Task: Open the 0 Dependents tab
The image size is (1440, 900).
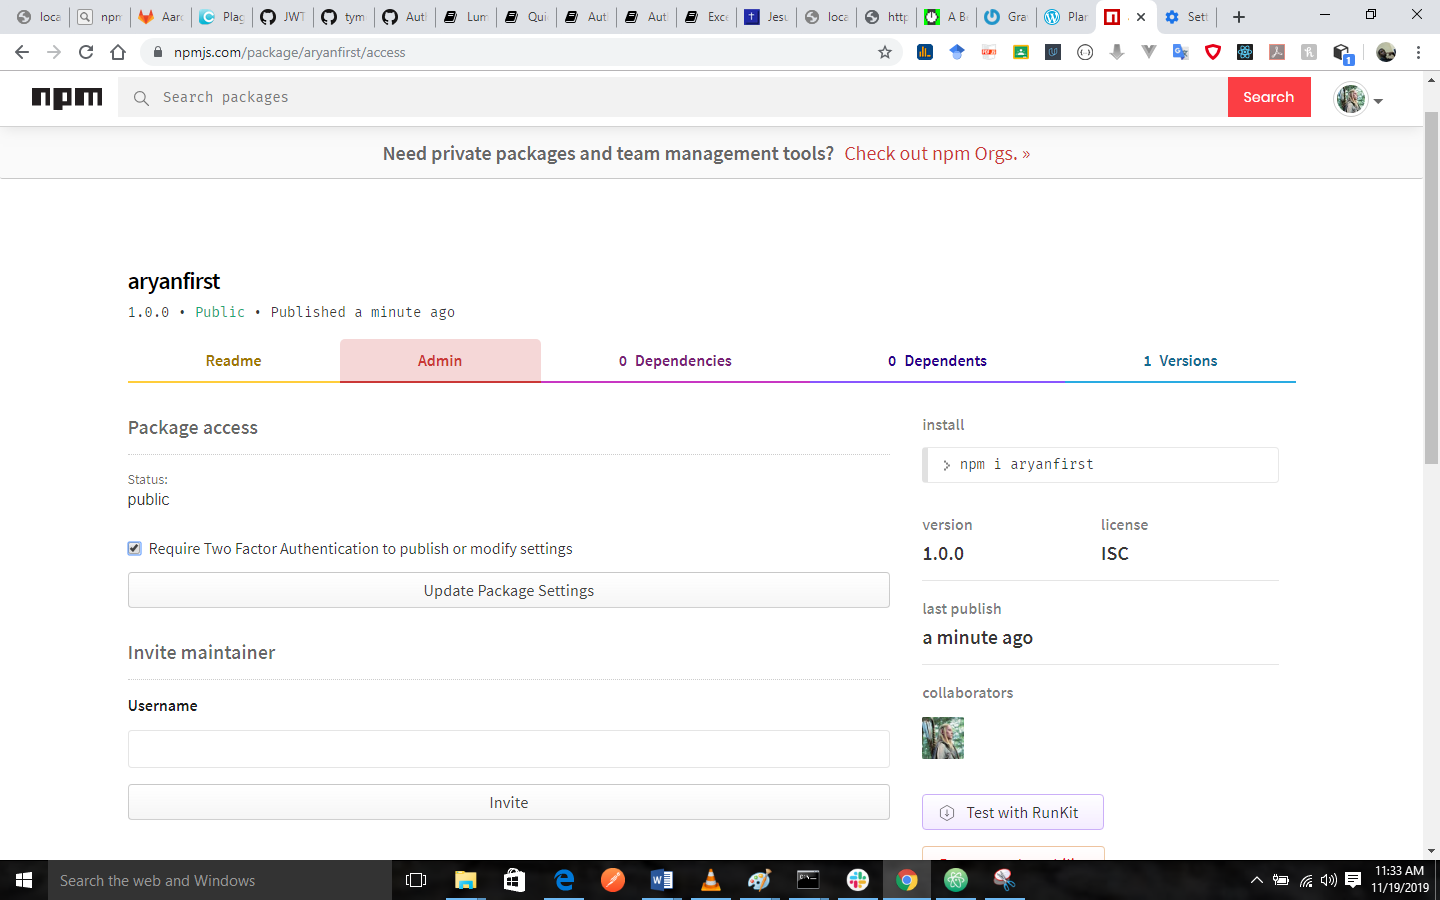Action: pos(937,361)
